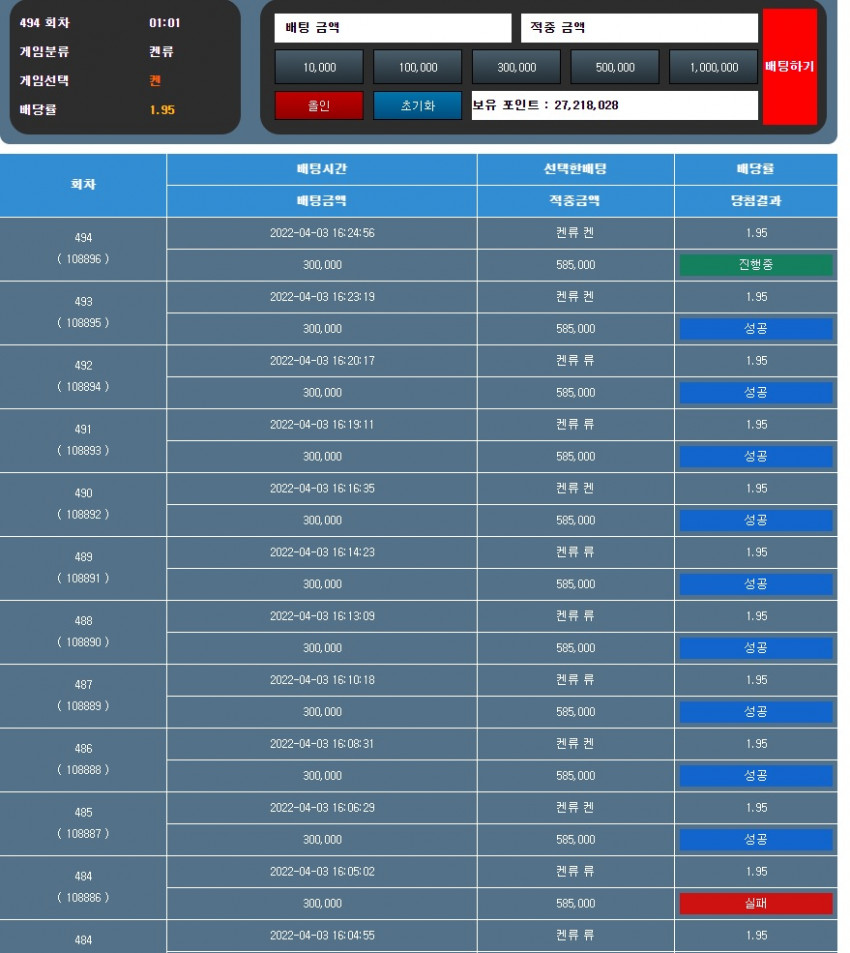
Task: Select the timestamp 2022-04-03 16:13:09
Action: (x=322, y=616)
